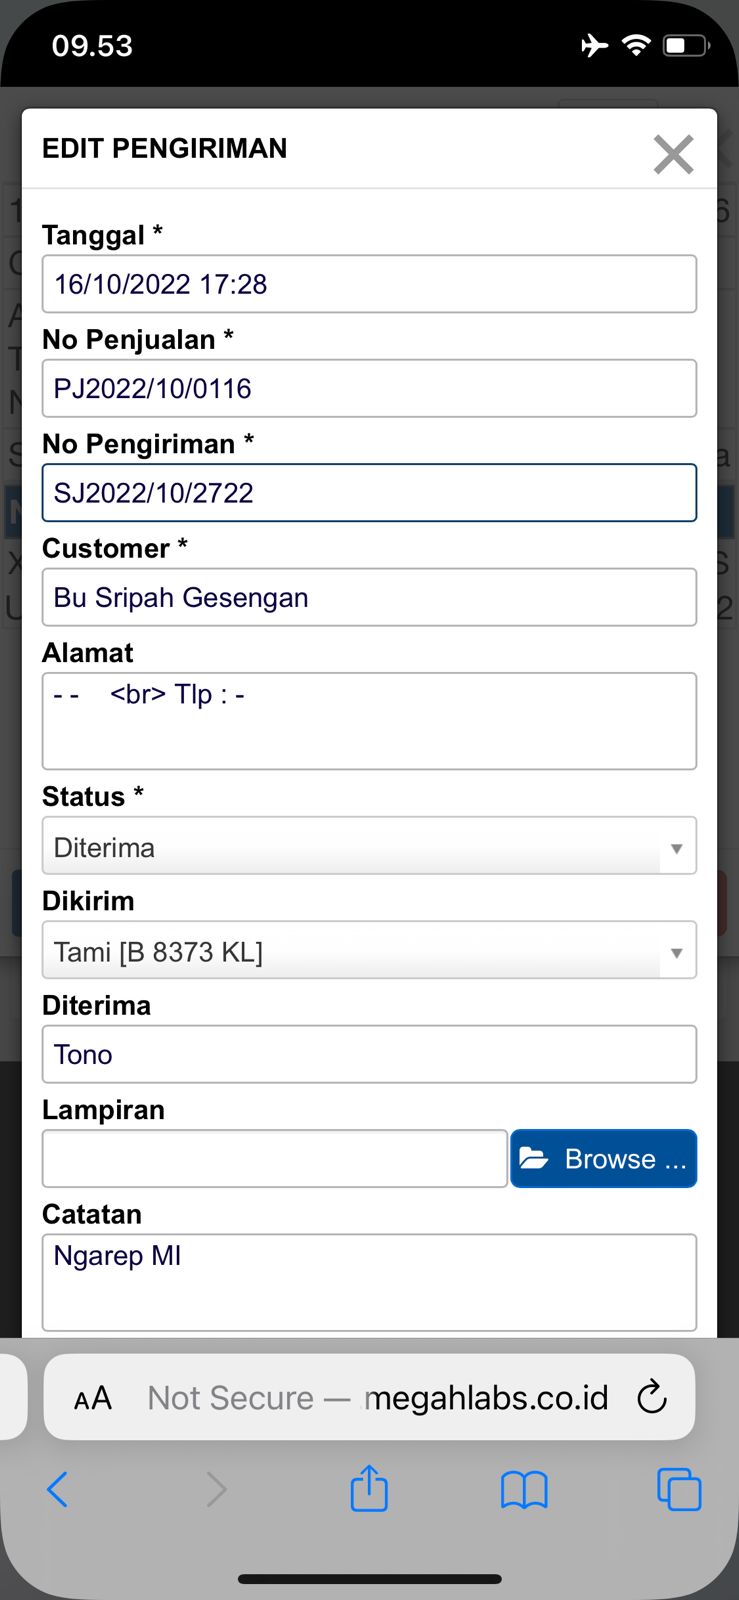Viewport: 739px width, 1600px height.
Task: Click the Diterima field containing Tono
Action: (369, 1054)
